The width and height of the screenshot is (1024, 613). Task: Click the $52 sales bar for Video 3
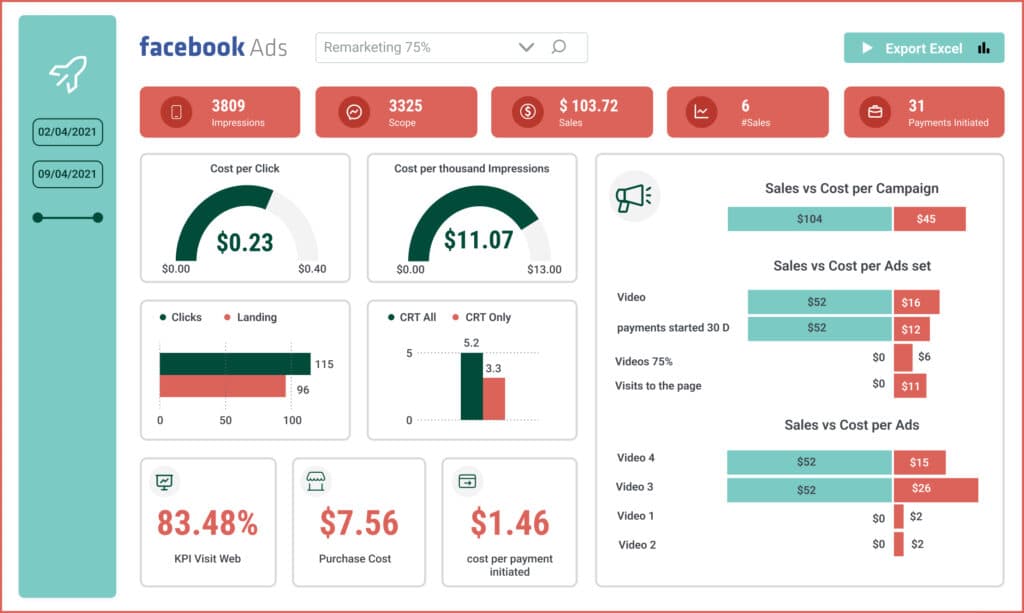(810, 490)
